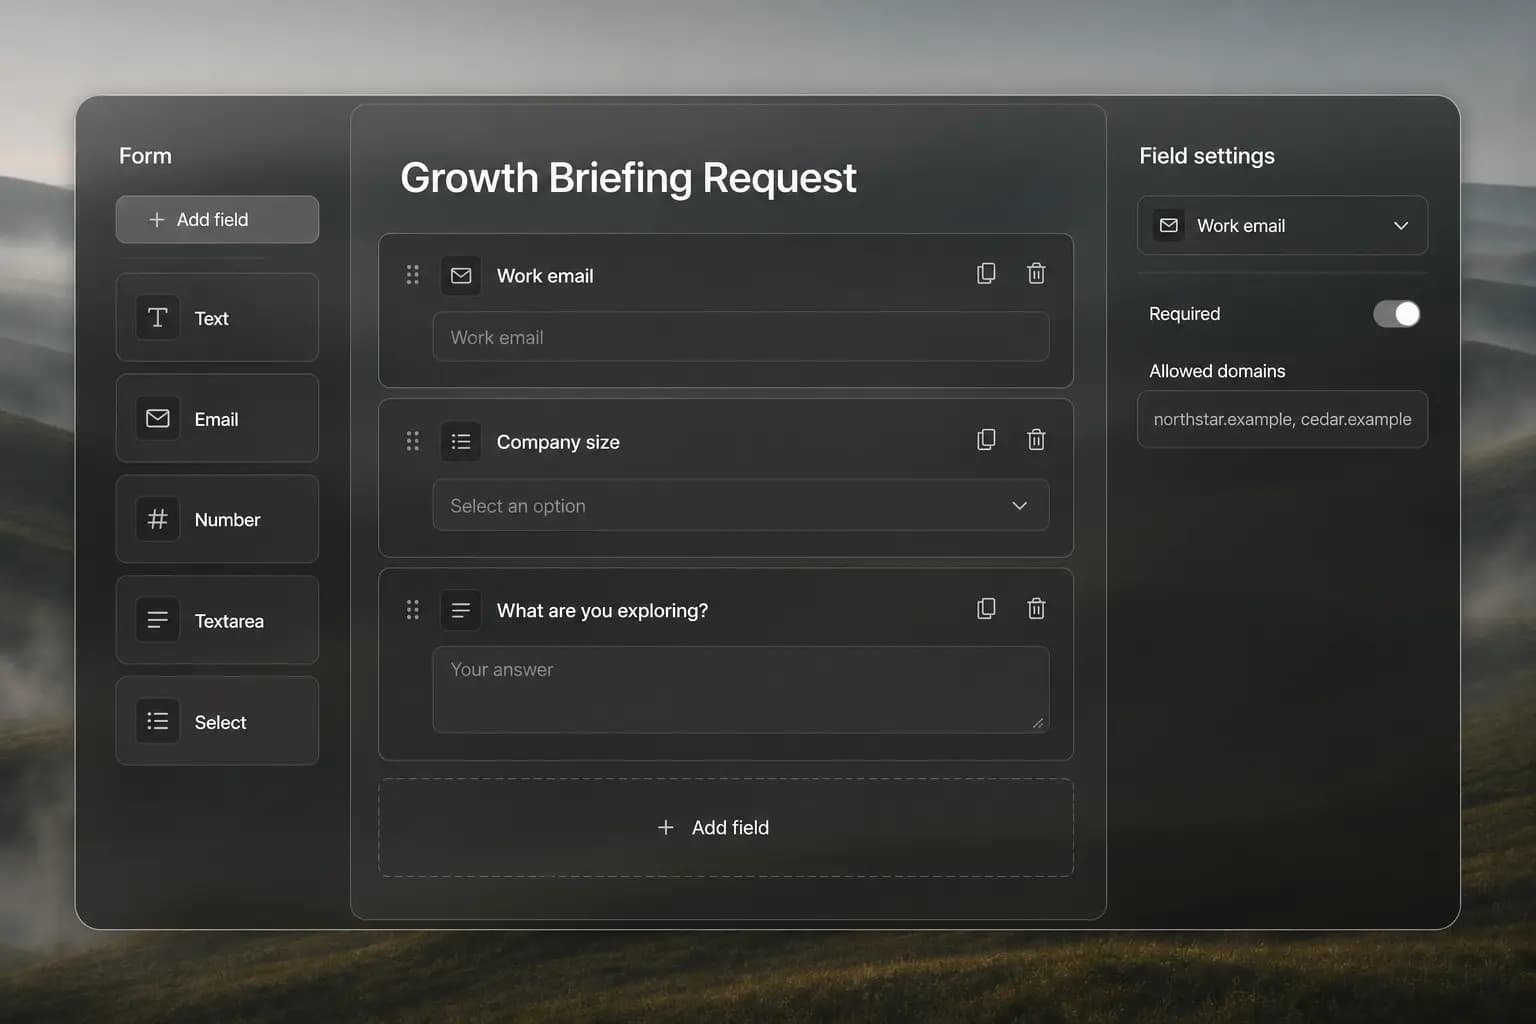Open the Work email field selector dropdown
The width and height of the screenshot is (1536, 1024).
click(1282, 225)
